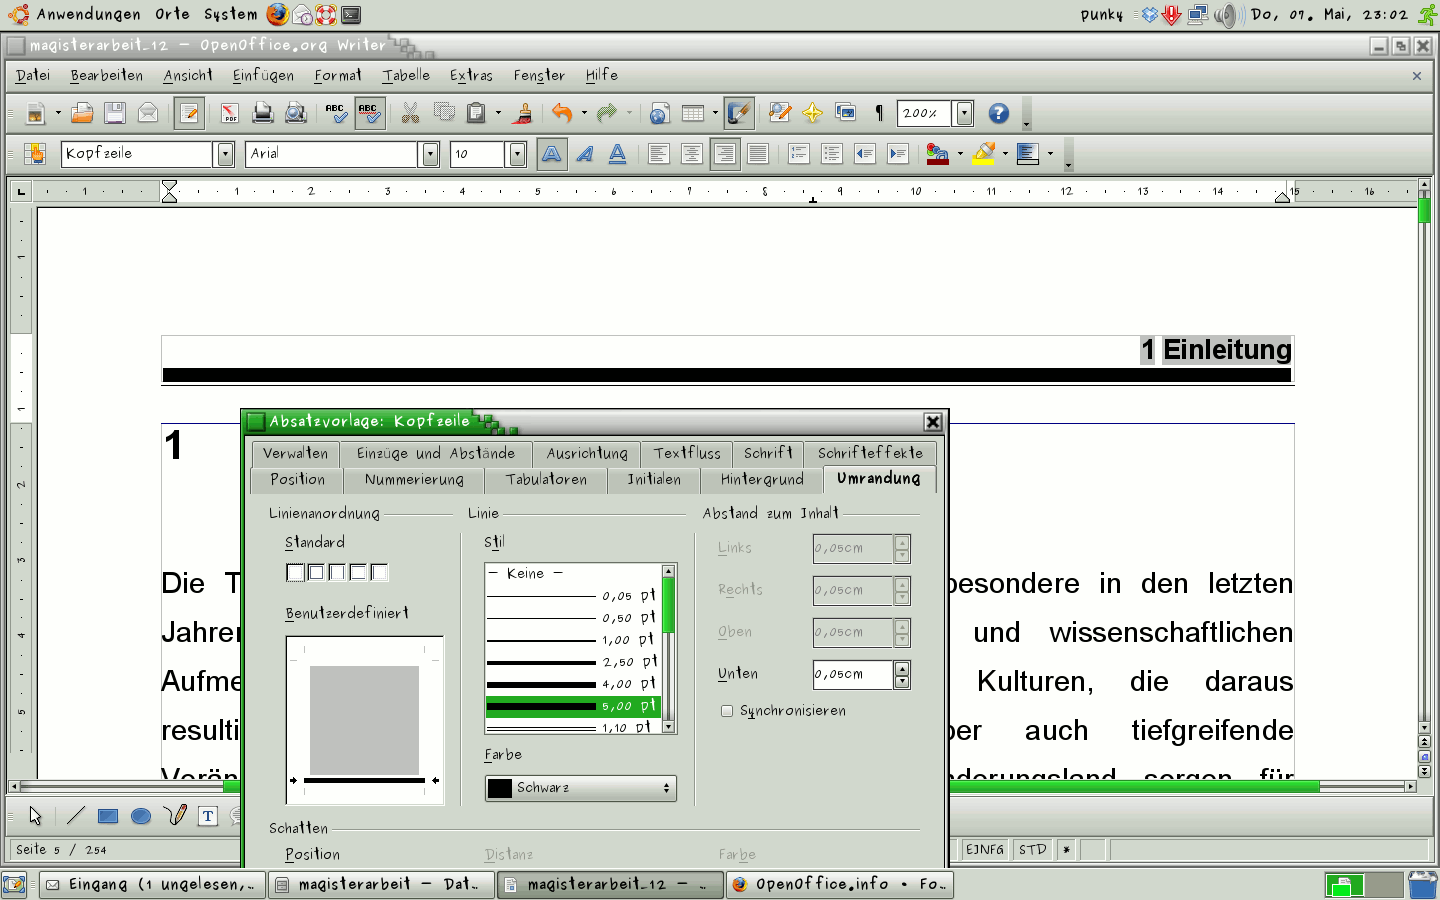The width and height of the screenshot is (1440, 900).
Task: Click the OpenOffice Help question mark icon
Action: [x=998, y=114]
